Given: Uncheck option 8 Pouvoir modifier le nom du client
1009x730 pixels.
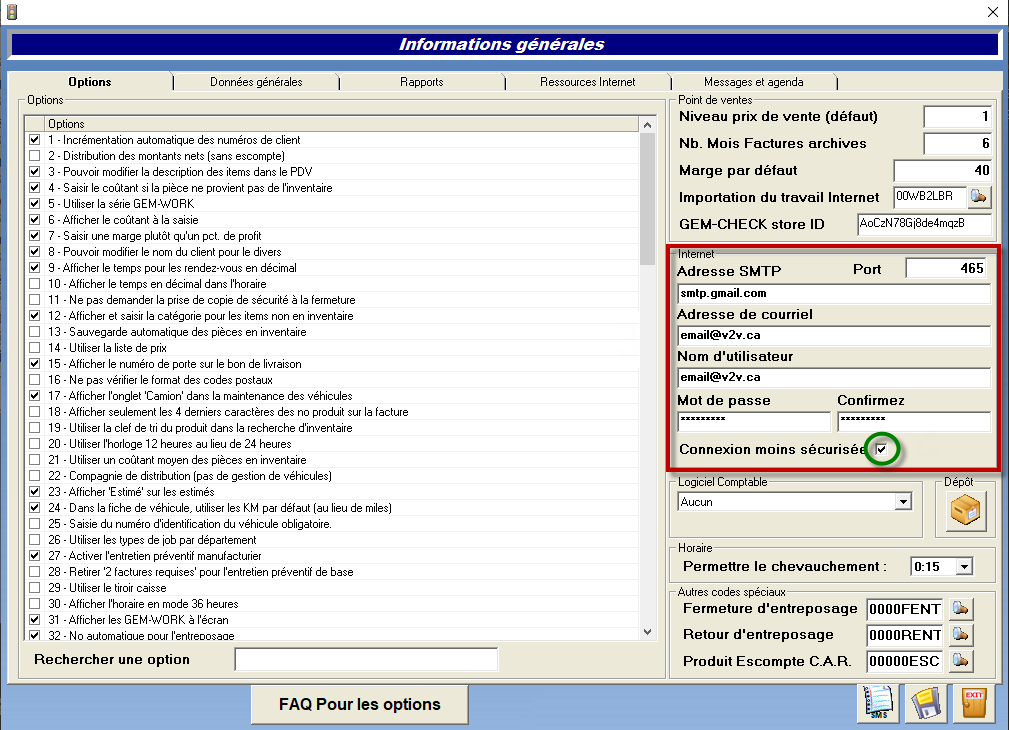Looking at the screenshot, I should point(35,252).
